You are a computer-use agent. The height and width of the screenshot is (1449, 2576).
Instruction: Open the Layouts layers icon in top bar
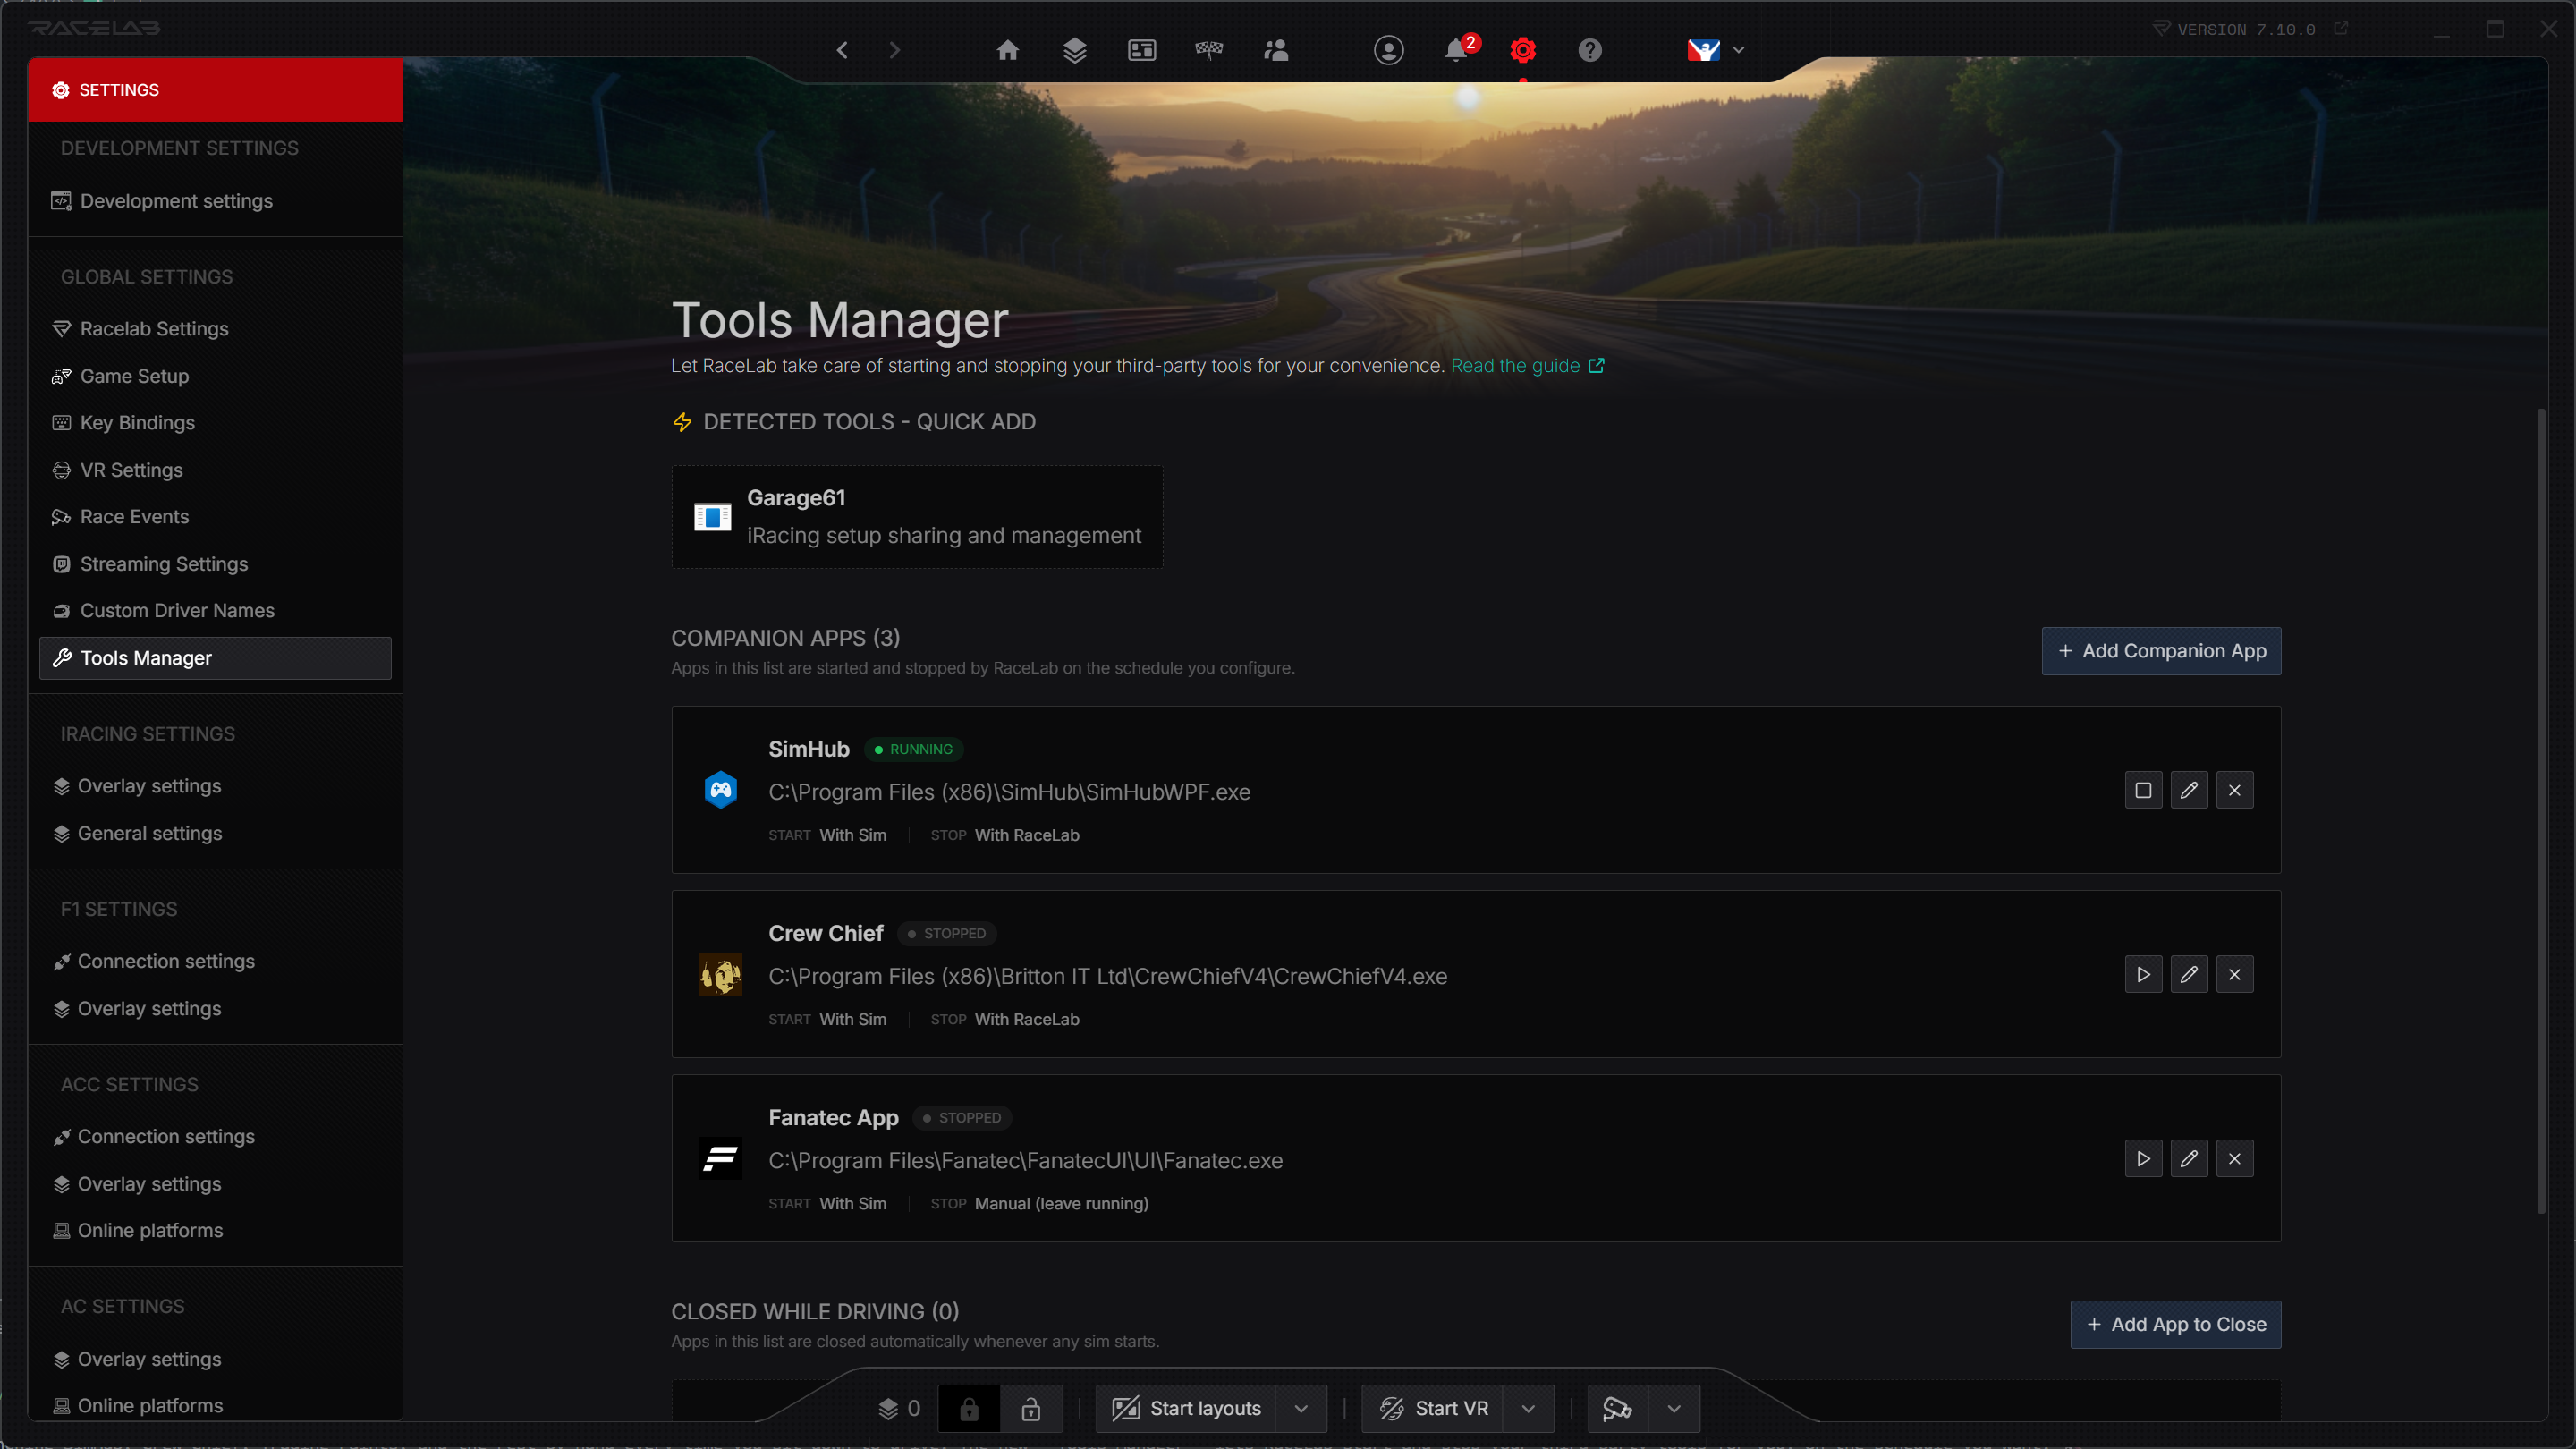click(1075, 50)
